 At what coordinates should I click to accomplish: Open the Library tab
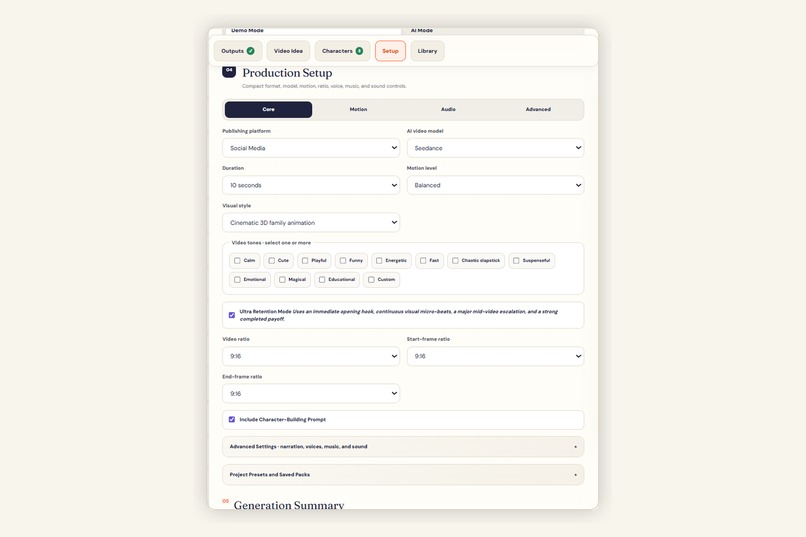coord(427,51)
